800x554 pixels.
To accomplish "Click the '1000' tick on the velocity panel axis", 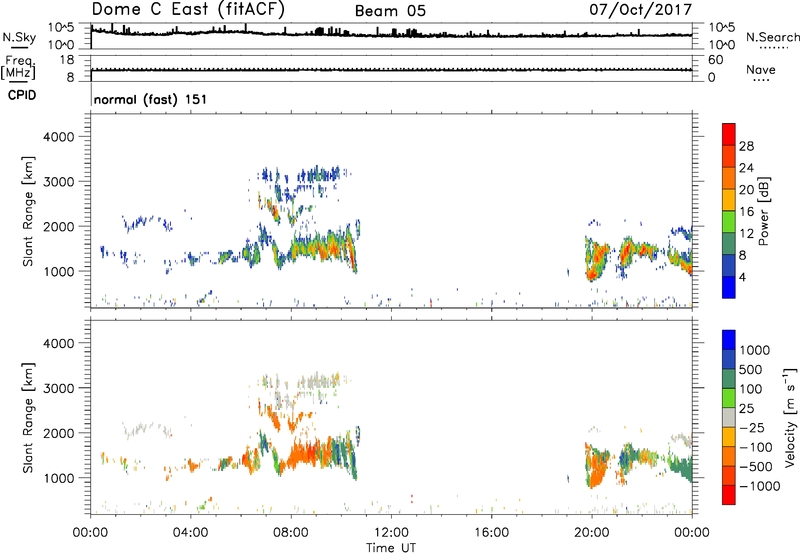I will click(x=58, y=478).
